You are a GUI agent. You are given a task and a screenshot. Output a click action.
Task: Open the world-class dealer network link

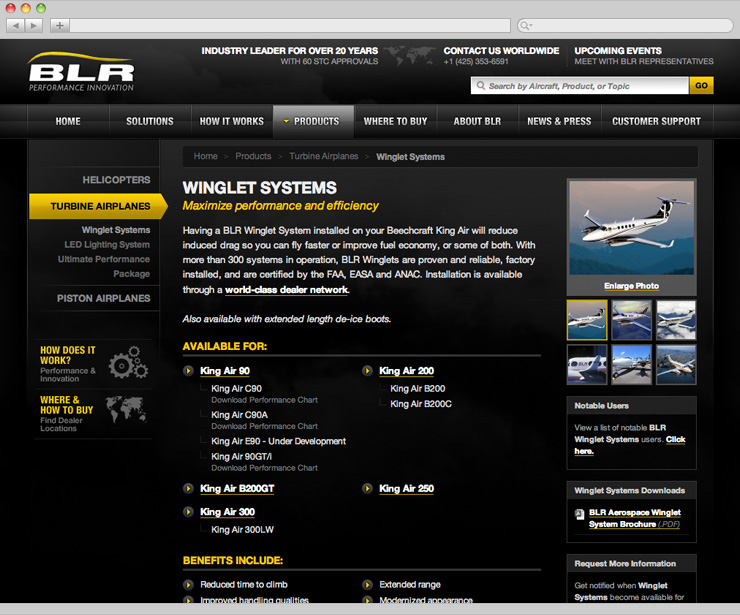pyautogui.click(x=286, y=290)
